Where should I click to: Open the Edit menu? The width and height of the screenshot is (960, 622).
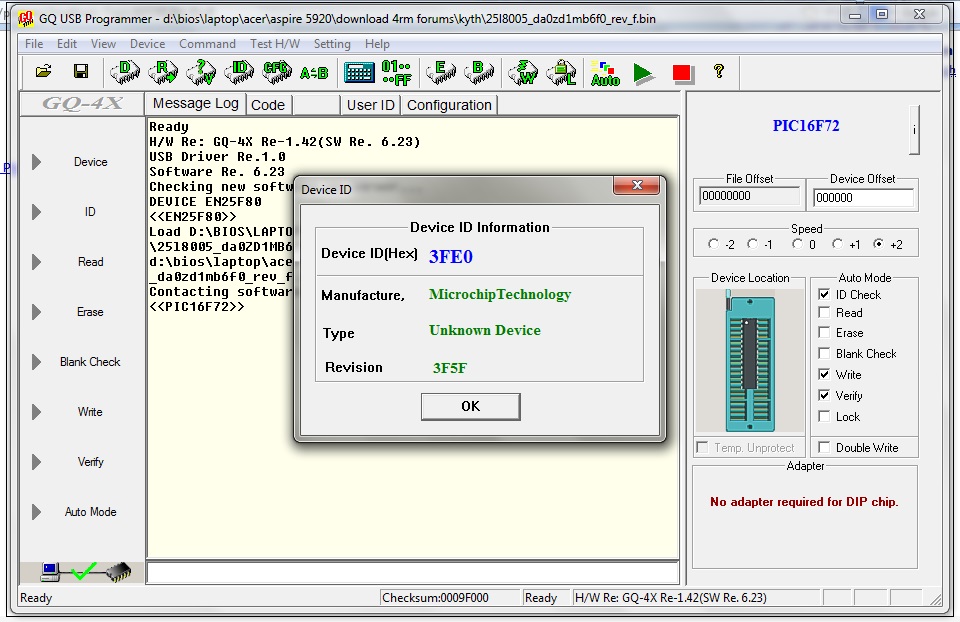coord(67,44)
